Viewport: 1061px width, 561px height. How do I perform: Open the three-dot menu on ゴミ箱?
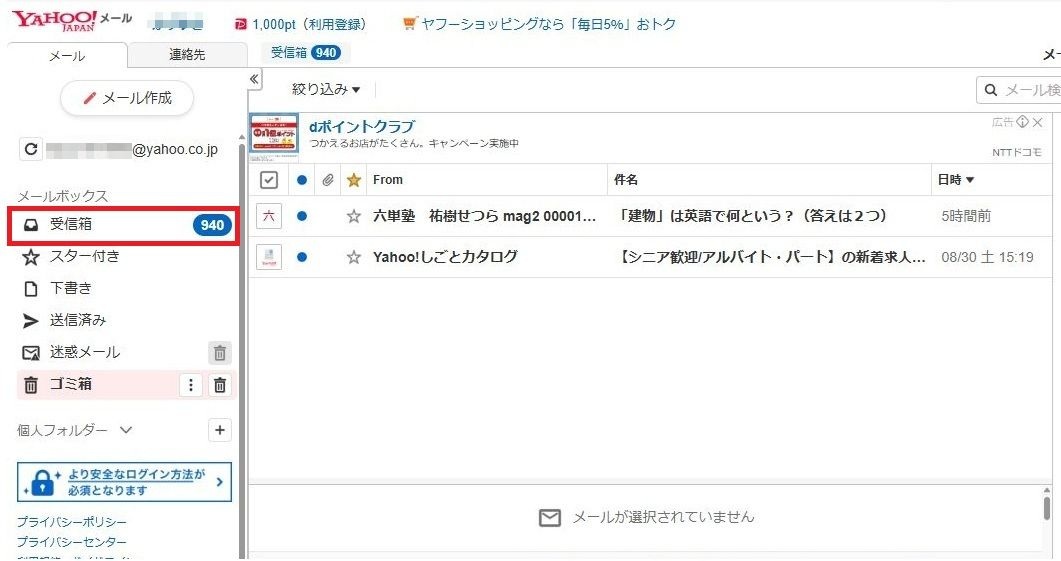(190, 385)
